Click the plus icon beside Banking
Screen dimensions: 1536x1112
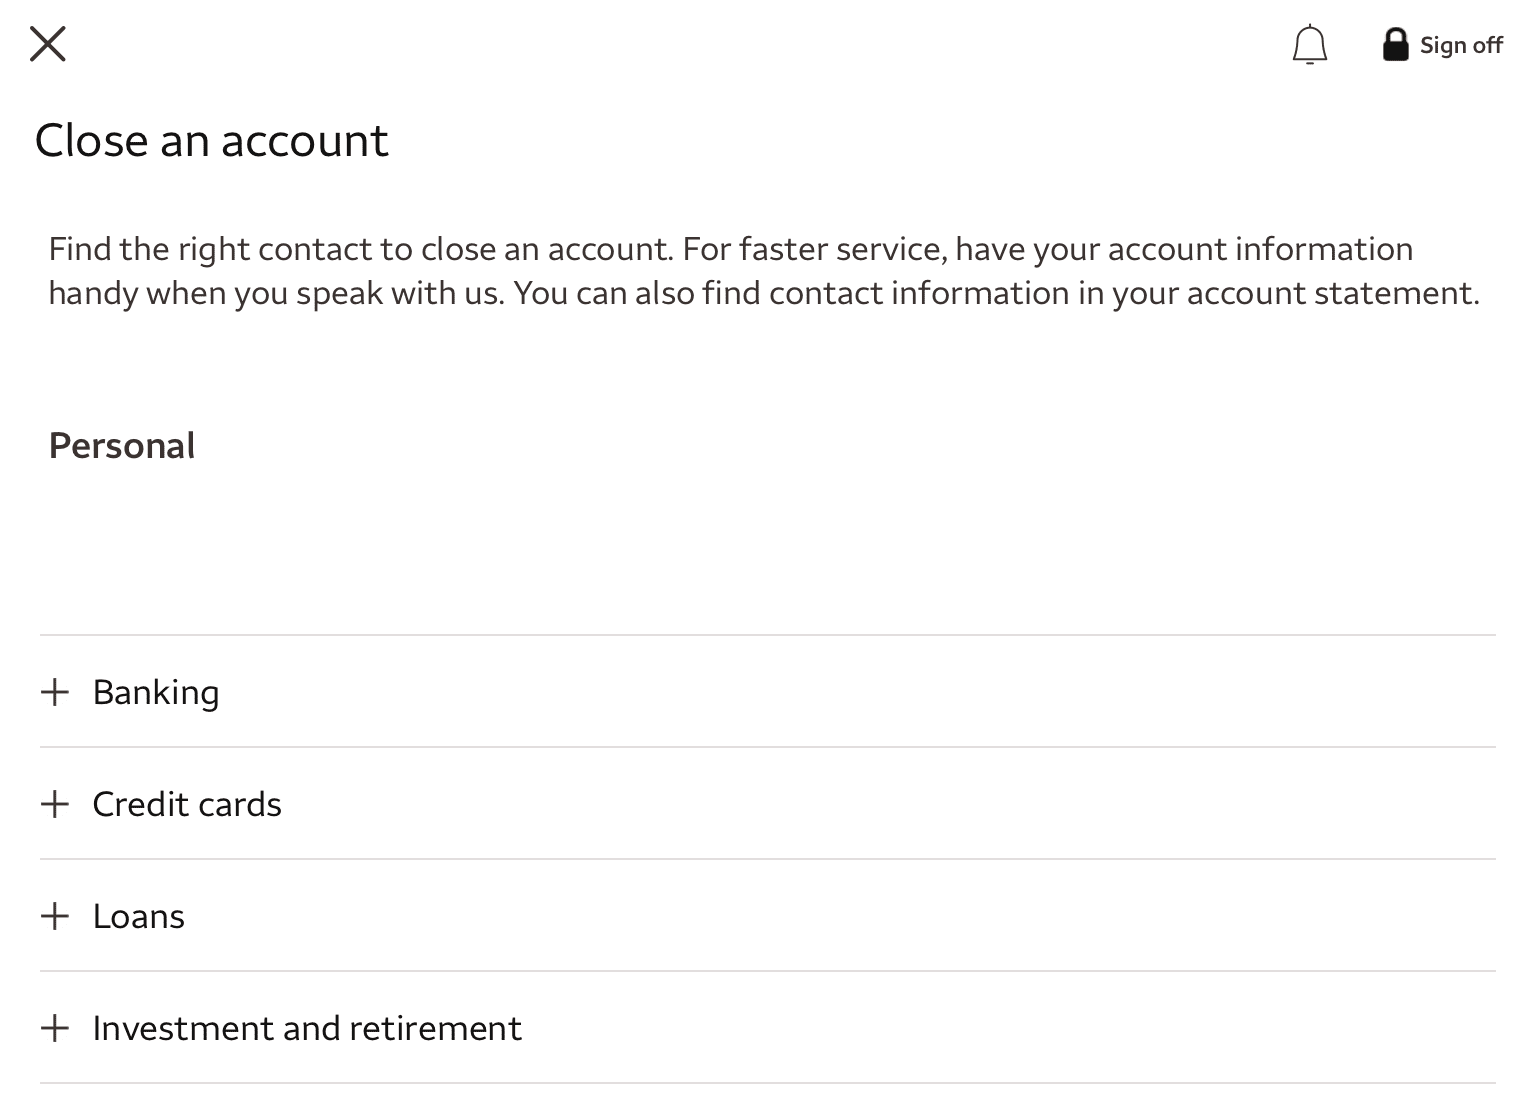(x=55, y=692)
